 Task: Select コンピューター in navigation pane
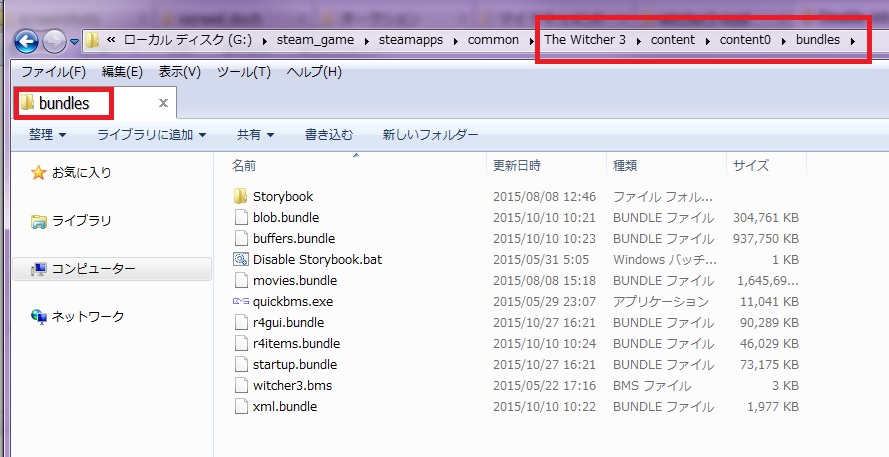[94, 269]
